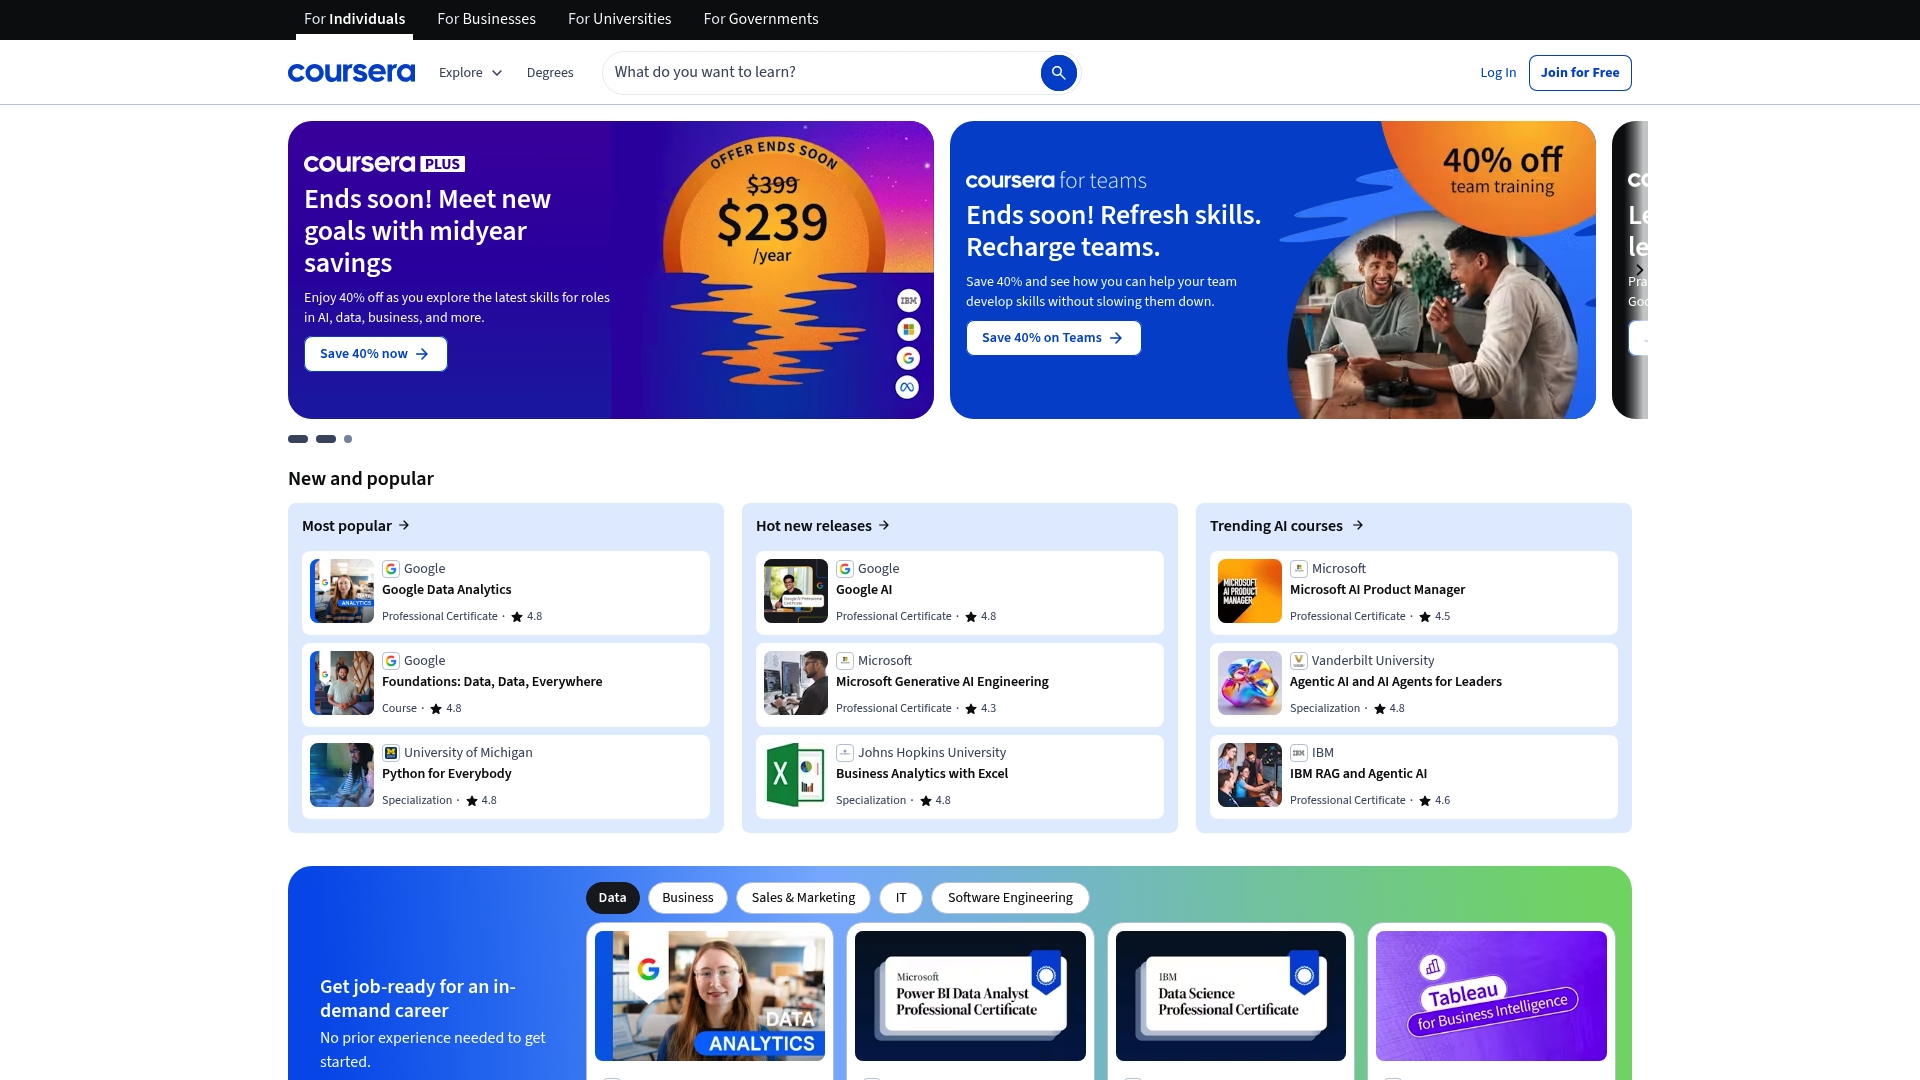Open IBM RAG and Agentic AI thumbnail
This screenshot has width=1920, height=1080.
(x=1250, y=775)
